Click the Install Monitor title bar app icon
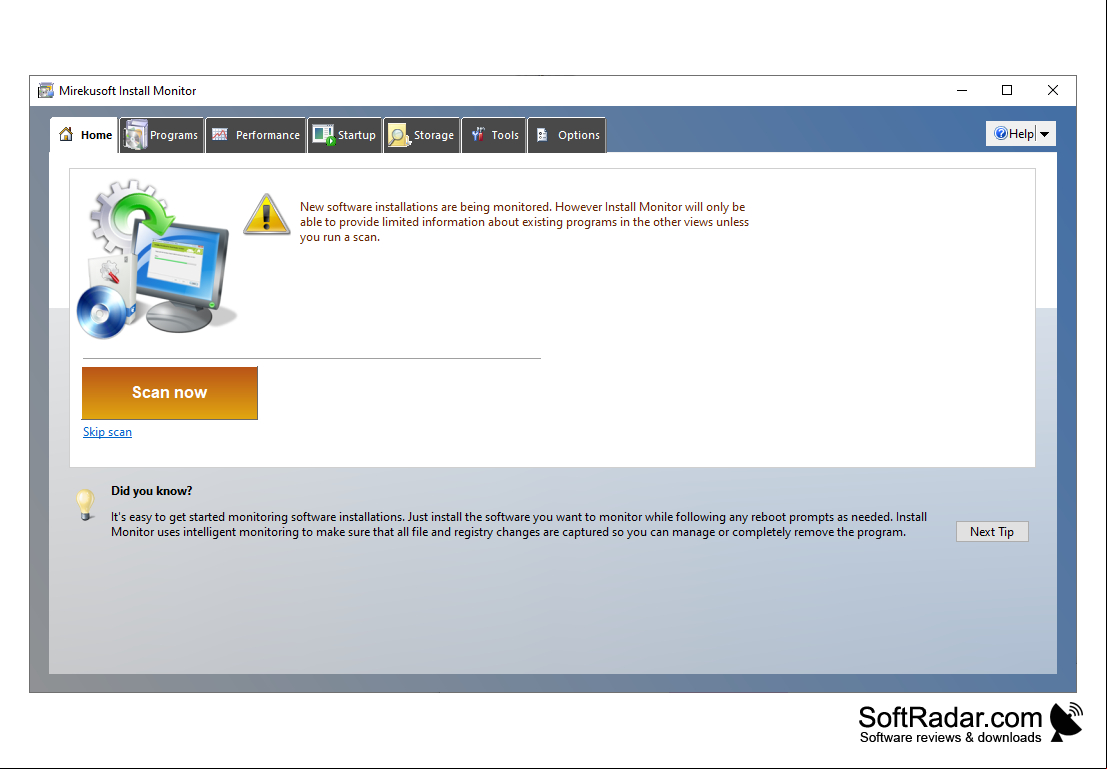This screenshot has width=1107, height=769. point(46,90)
